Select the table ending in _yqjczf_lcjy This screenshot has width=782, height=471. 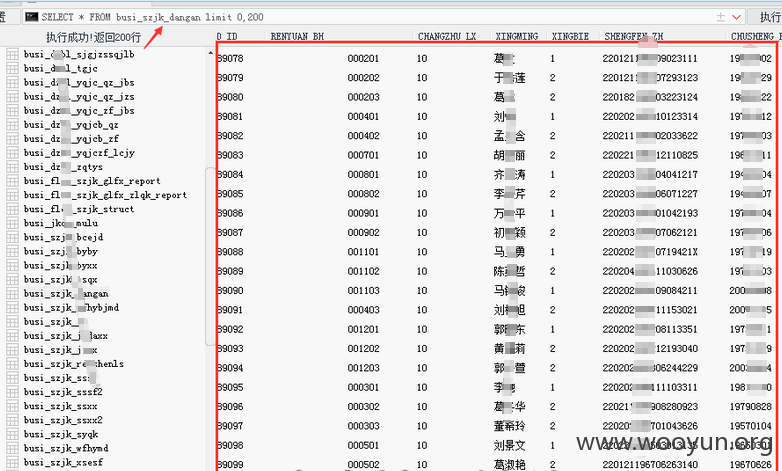click(79, 153)
